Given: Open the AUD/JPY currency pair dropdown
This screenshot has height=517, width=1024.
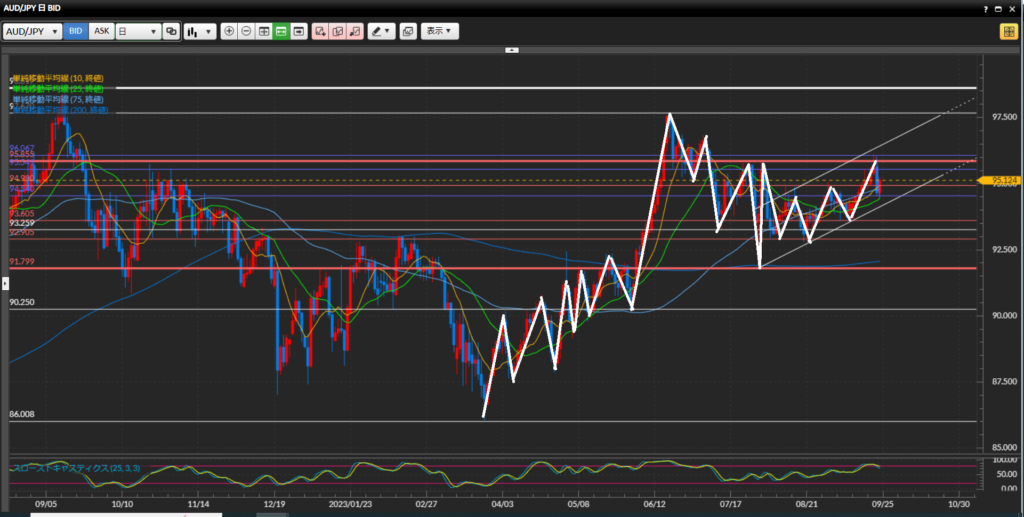Looking at the screenshot, I should [x=33, y=31].
